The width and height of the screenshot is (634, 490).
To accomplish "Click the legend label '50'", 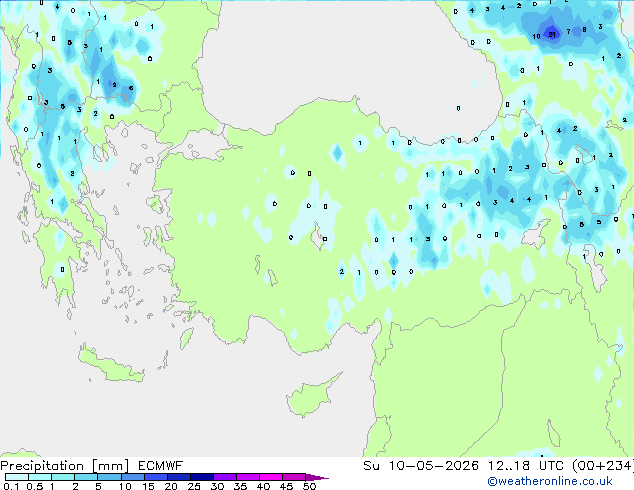I will pos(309,486).
